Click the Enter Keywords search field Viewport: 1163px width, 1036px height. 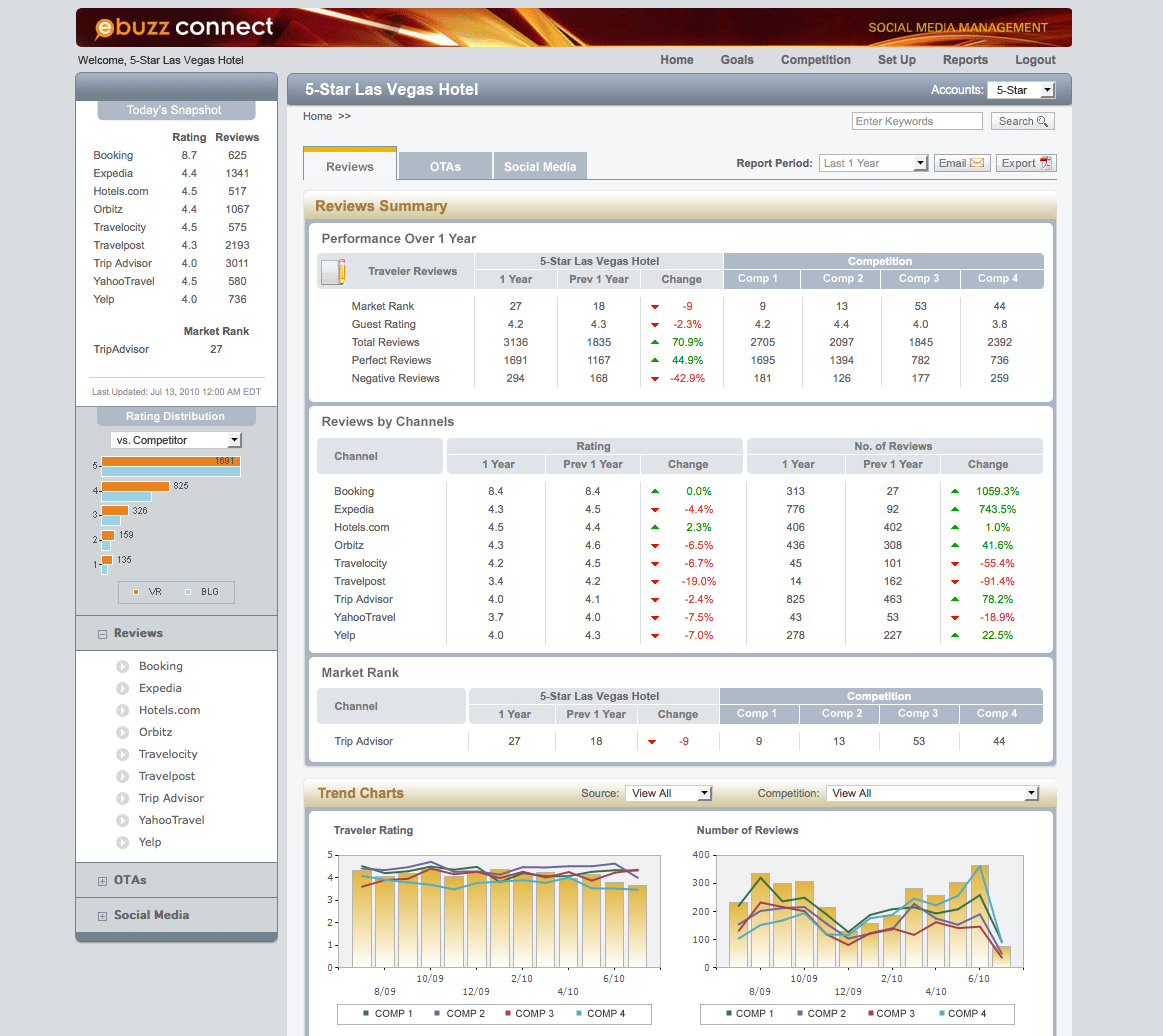(x=917, y=121)
